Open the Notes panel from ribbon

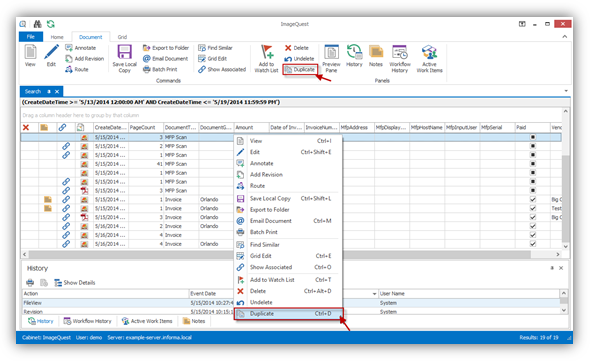pos(376,56)
